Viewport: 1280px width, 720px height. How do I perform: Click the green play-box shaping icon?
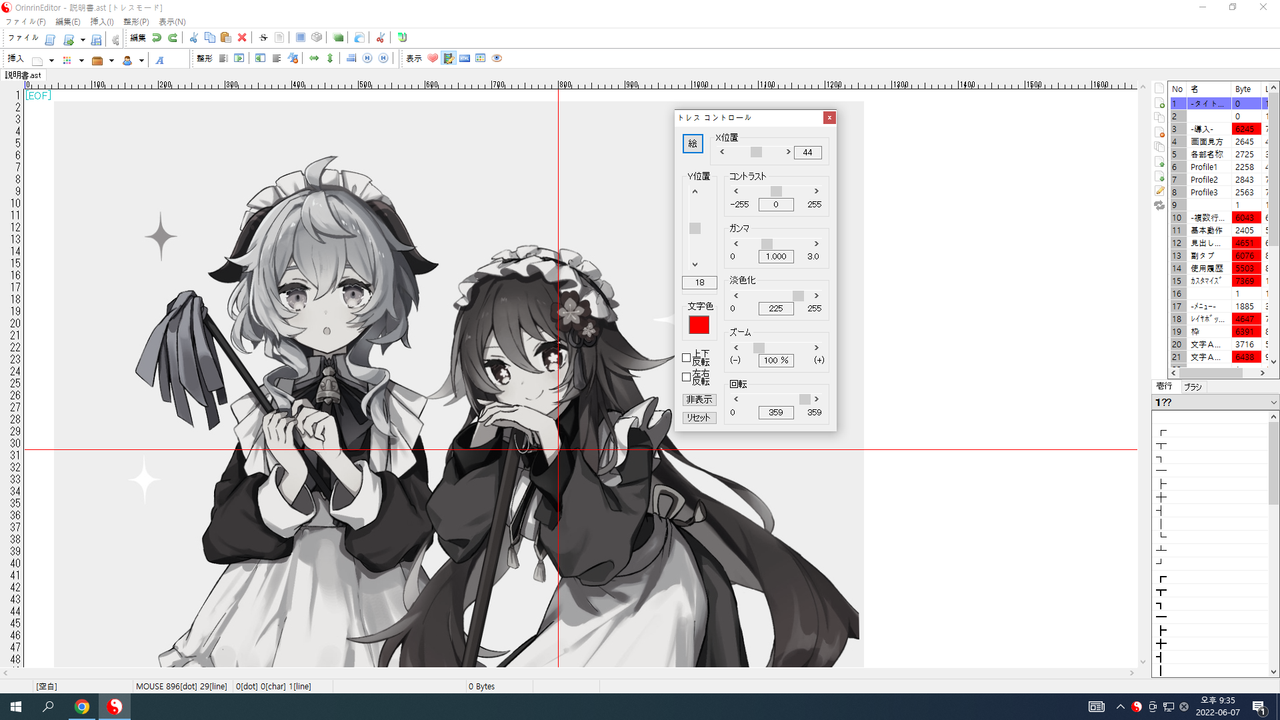click(239, 58)
